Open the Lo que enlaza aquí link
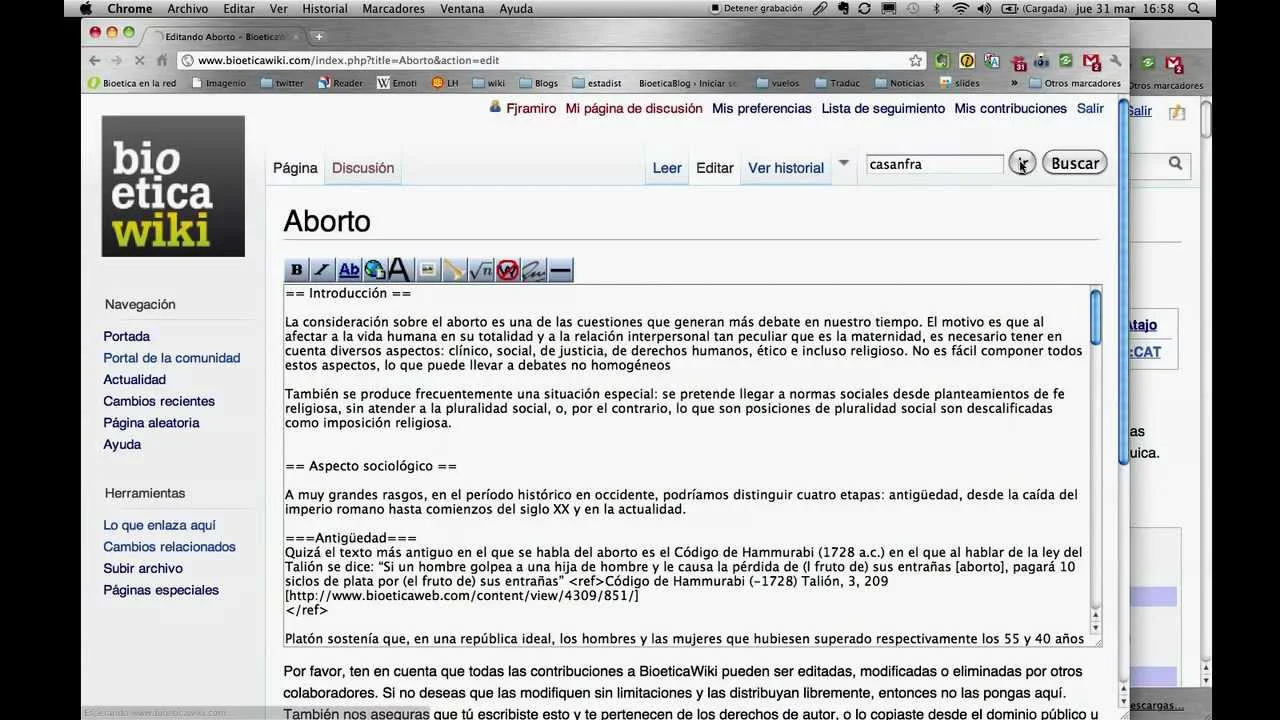The image size is (1280, 720). pyautogui.click(x=159, y=525)
